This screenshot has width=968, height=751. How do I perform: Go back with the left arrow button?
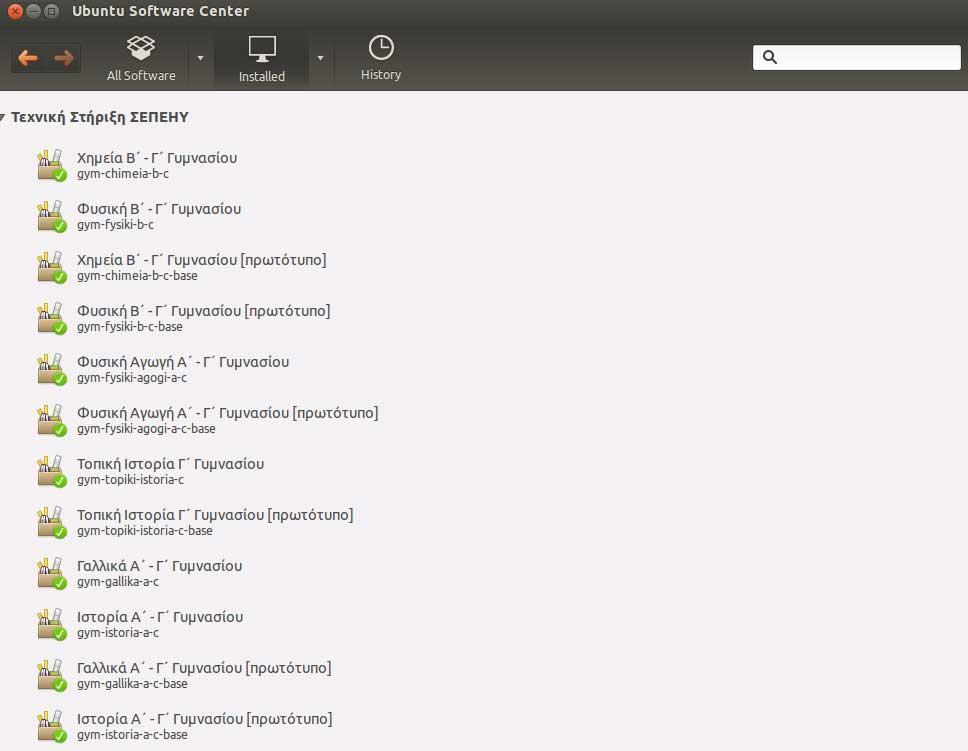pos(28,59)
